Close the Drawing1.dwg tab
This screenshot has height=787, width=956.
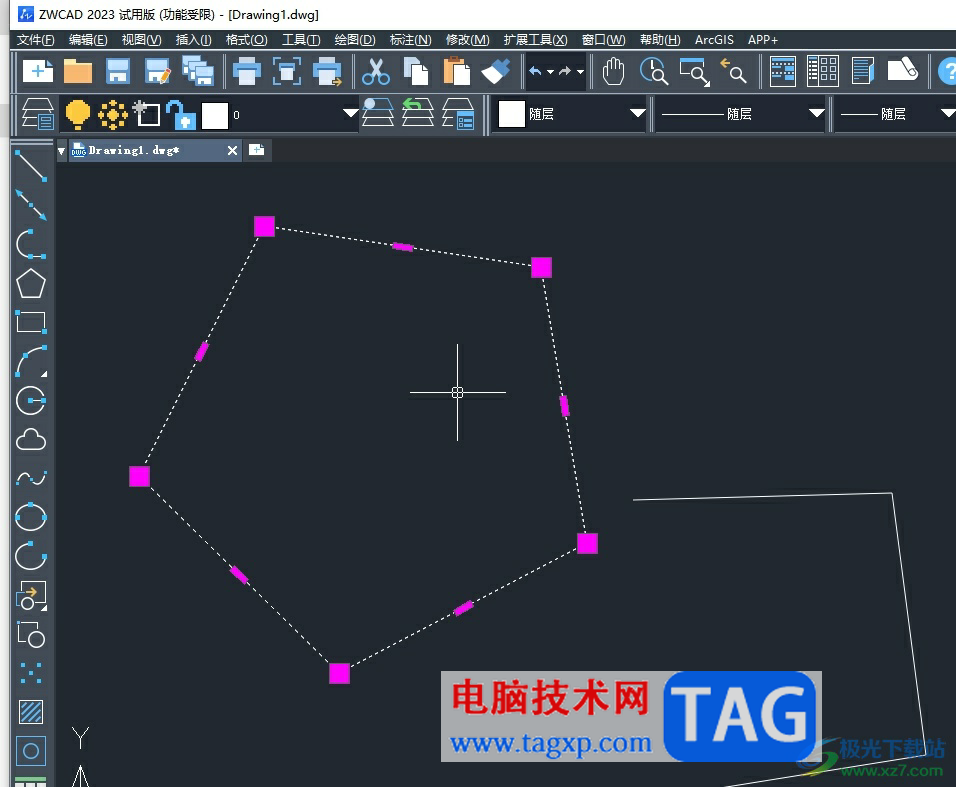coord(232,151)
